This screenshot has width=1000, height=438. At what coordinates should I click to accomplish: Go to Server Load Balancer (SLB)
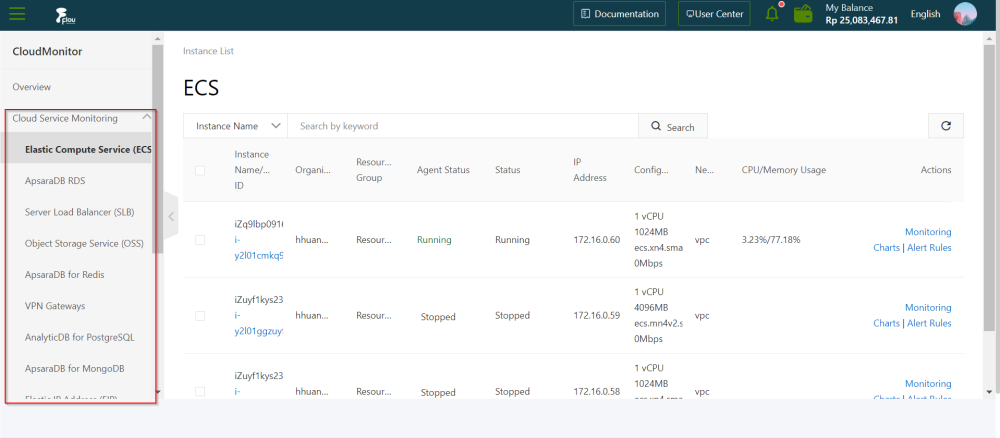coord(80,212)
